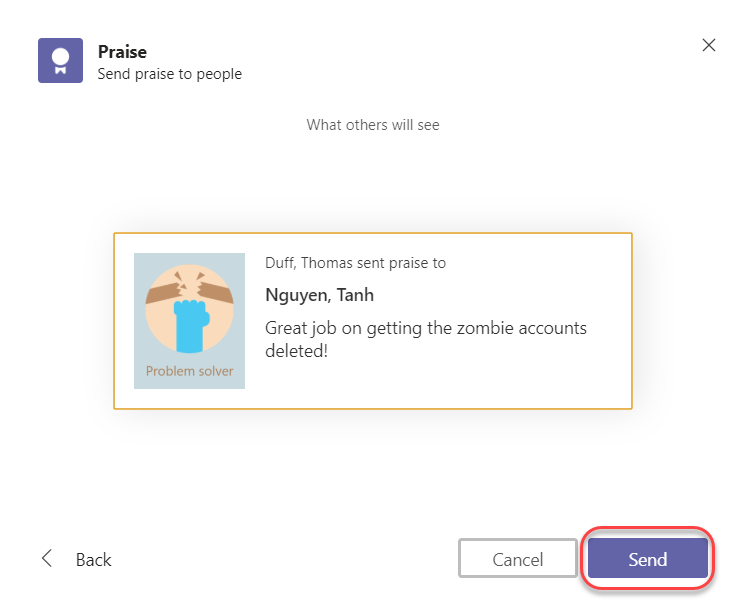Image resolution: width=746 pixels, height=614 pixels.
Task: Click the Problem solver badge image
Action: [x=189, y=320]
